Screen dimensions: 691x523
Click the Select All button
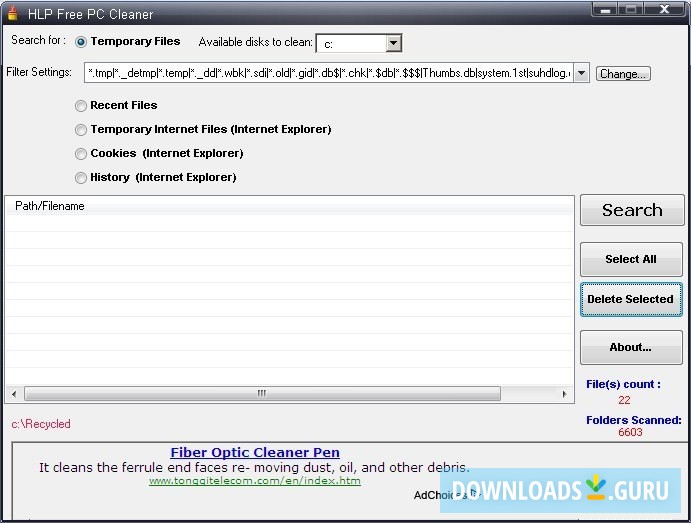pos(631,259)
